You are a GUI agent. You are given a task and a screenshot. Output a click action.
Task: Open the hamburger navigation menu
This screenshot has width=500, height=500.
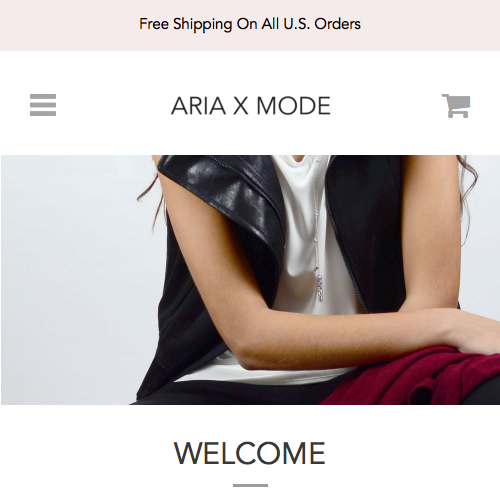[43, 105]
